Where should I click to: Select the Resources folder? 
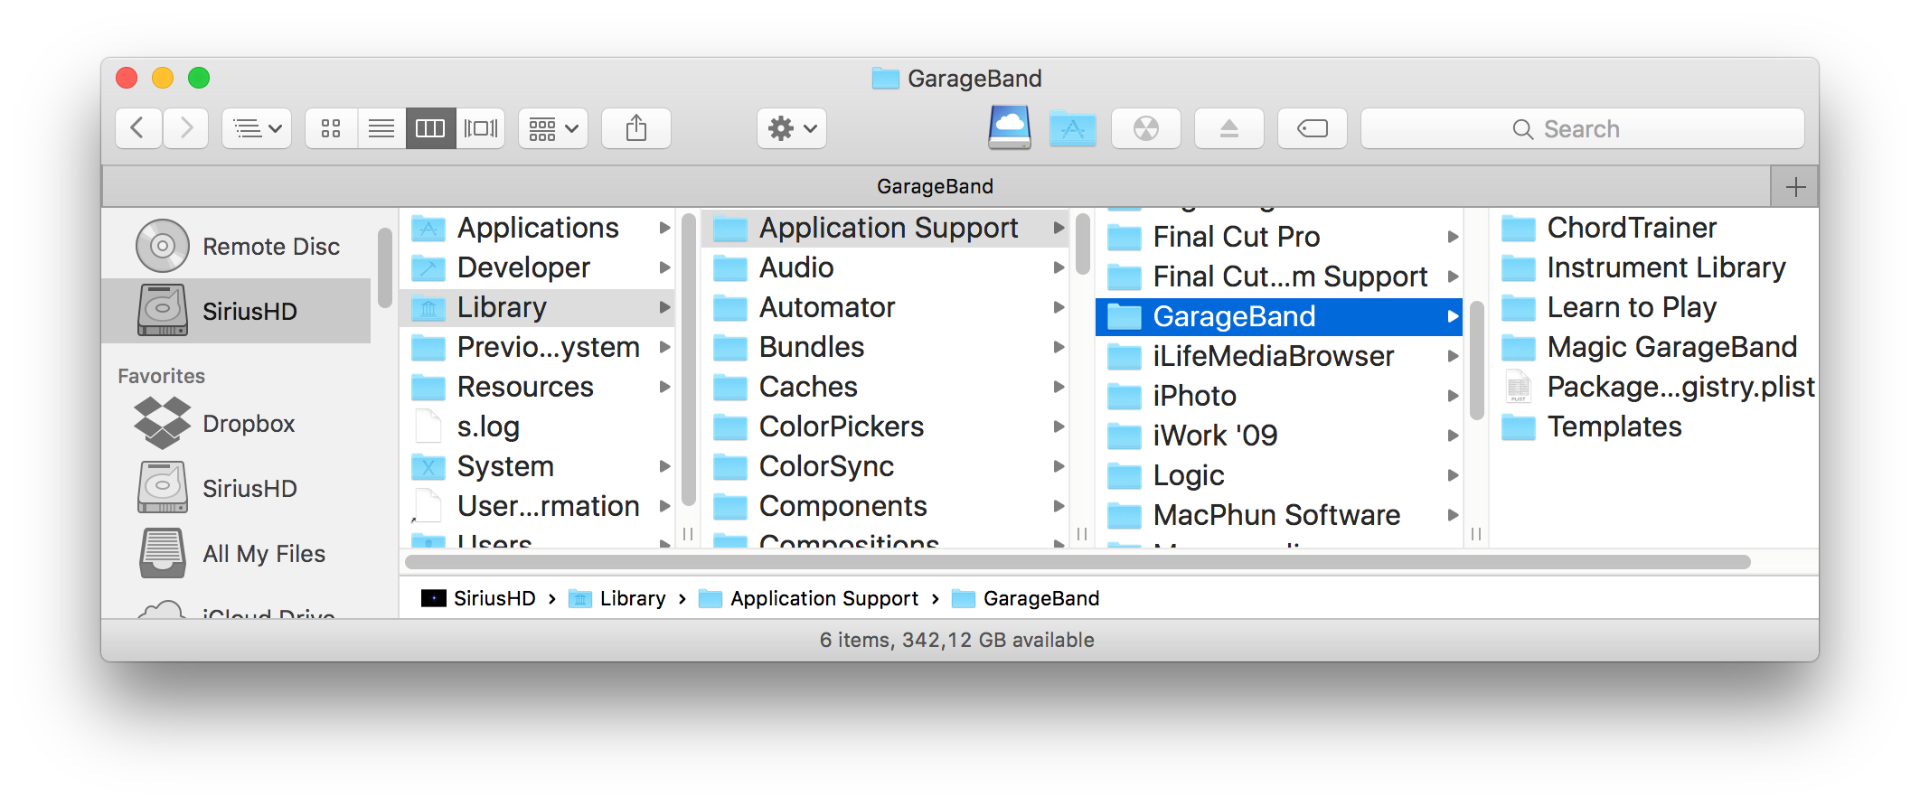pyautogui.click(x=537, y=387)
